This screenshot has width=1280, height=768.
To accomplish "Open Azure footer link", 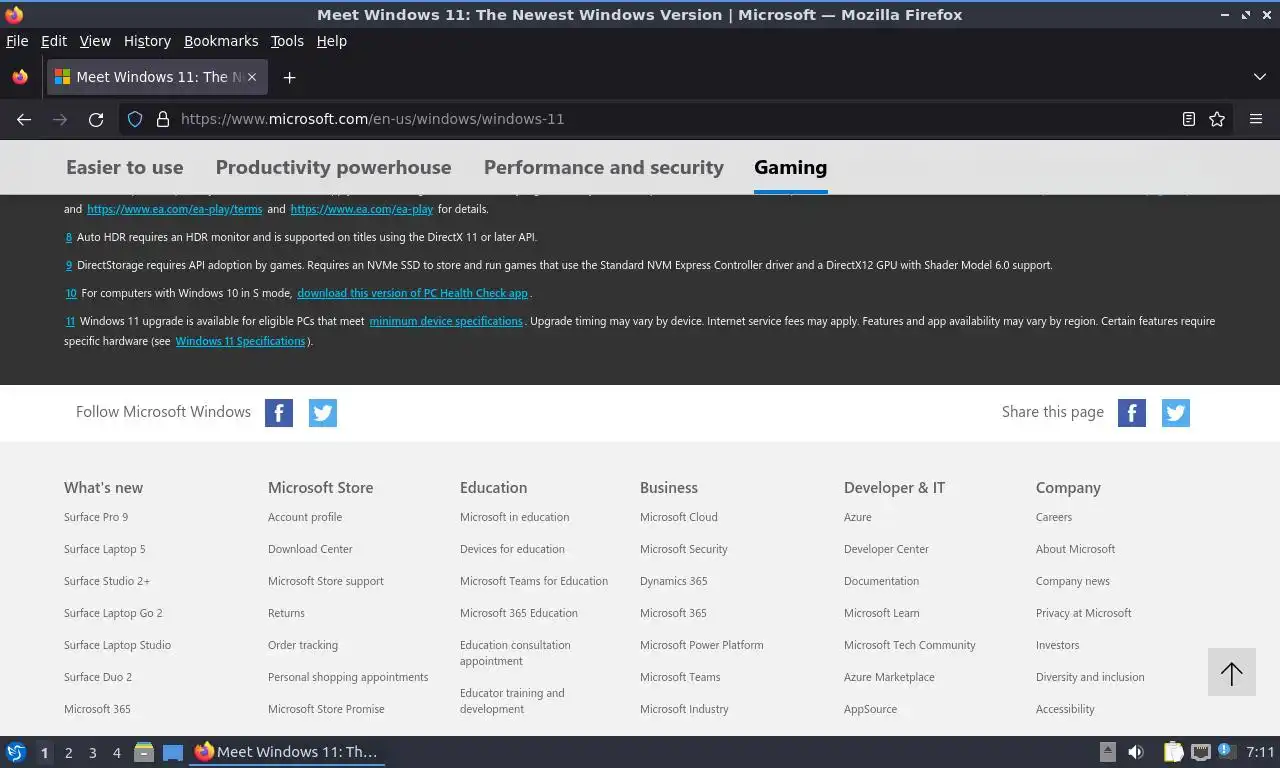I will click(857, 517).
